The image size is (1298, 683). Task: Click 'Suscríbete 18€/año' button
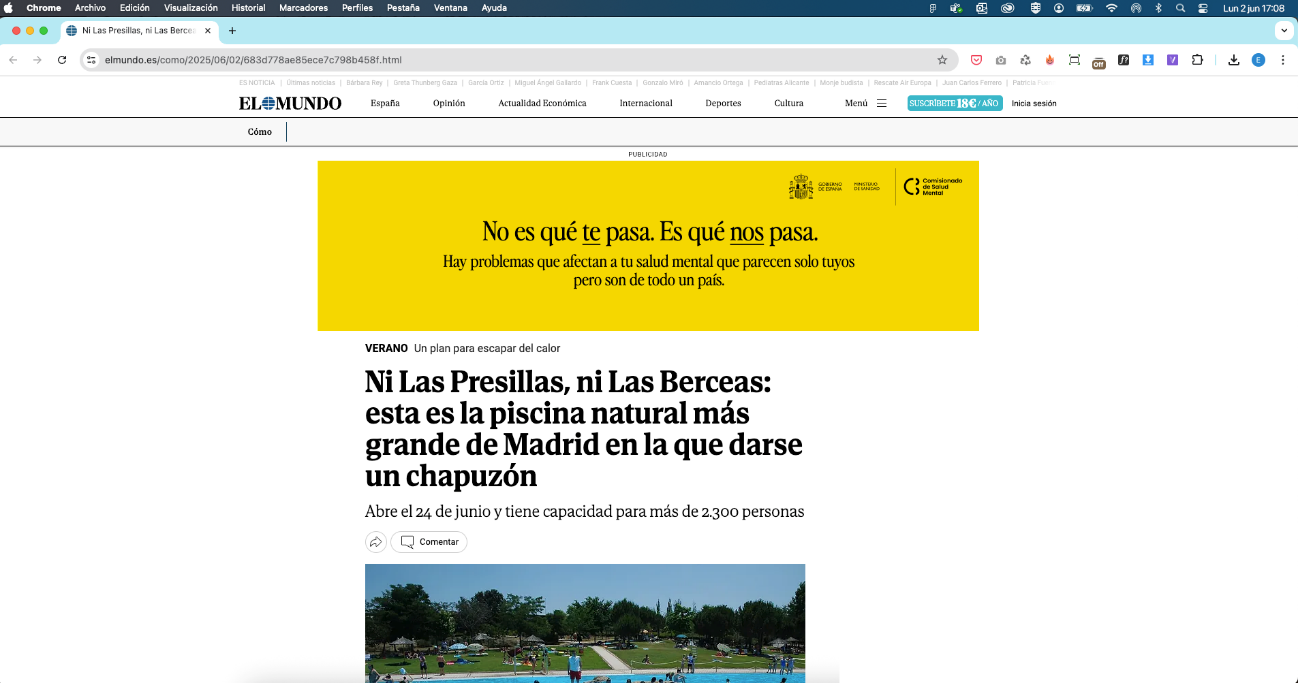coord(954,103)
